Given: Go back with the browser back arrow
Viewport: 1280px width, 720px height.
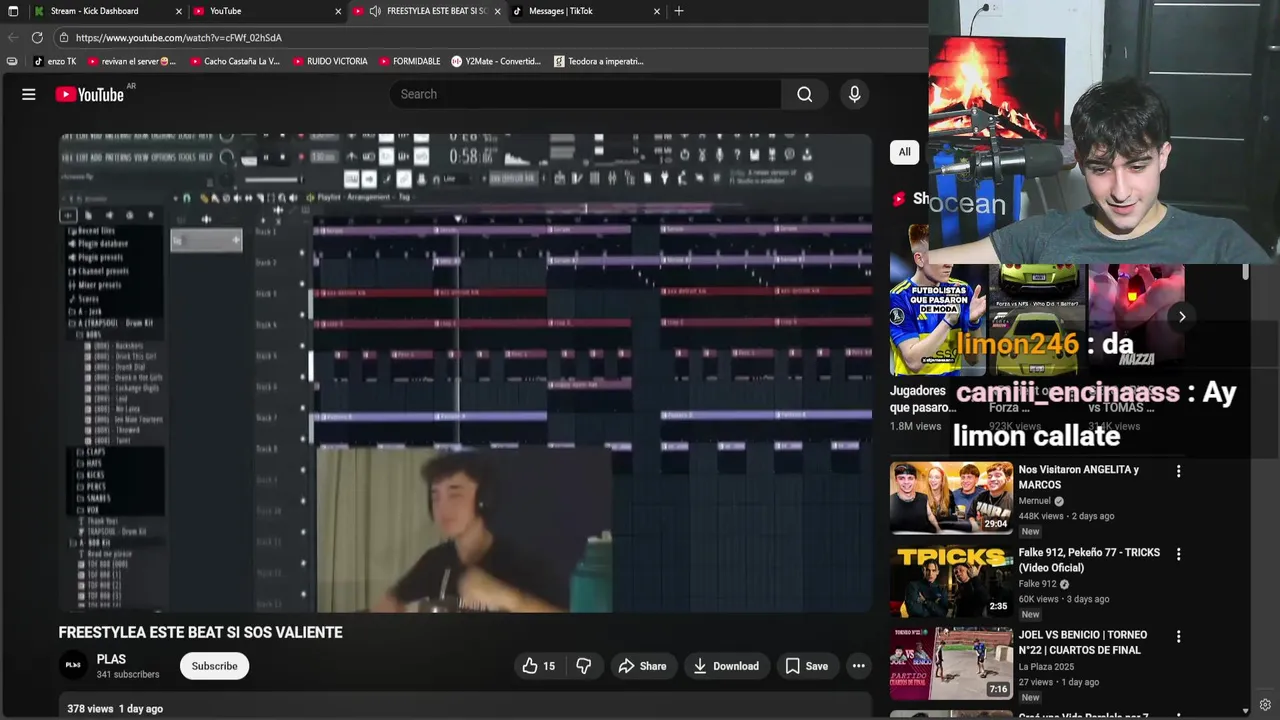Looking at the screenshot, I should pos(13,37).
